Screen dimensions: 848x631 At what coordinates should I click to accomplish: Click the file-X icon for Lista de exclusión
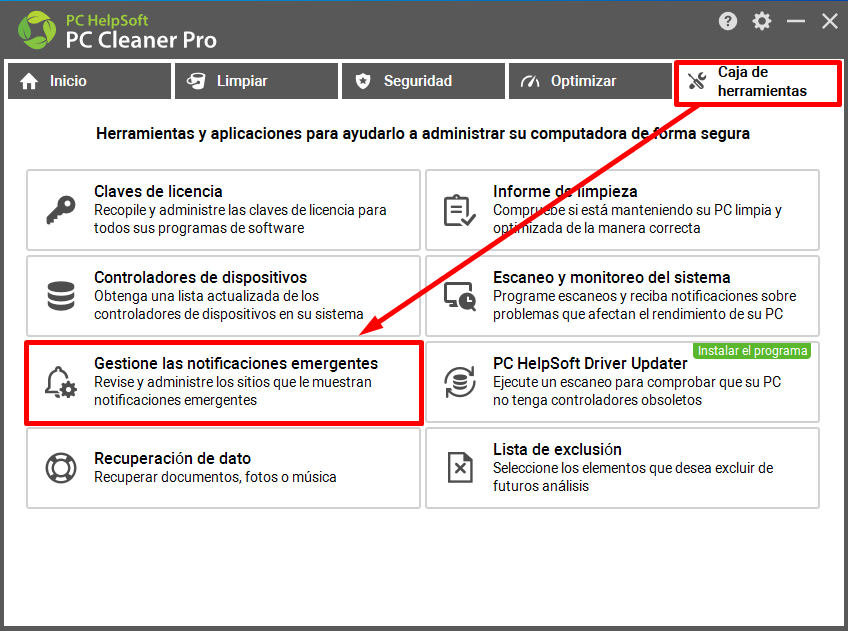click(460, 467)
